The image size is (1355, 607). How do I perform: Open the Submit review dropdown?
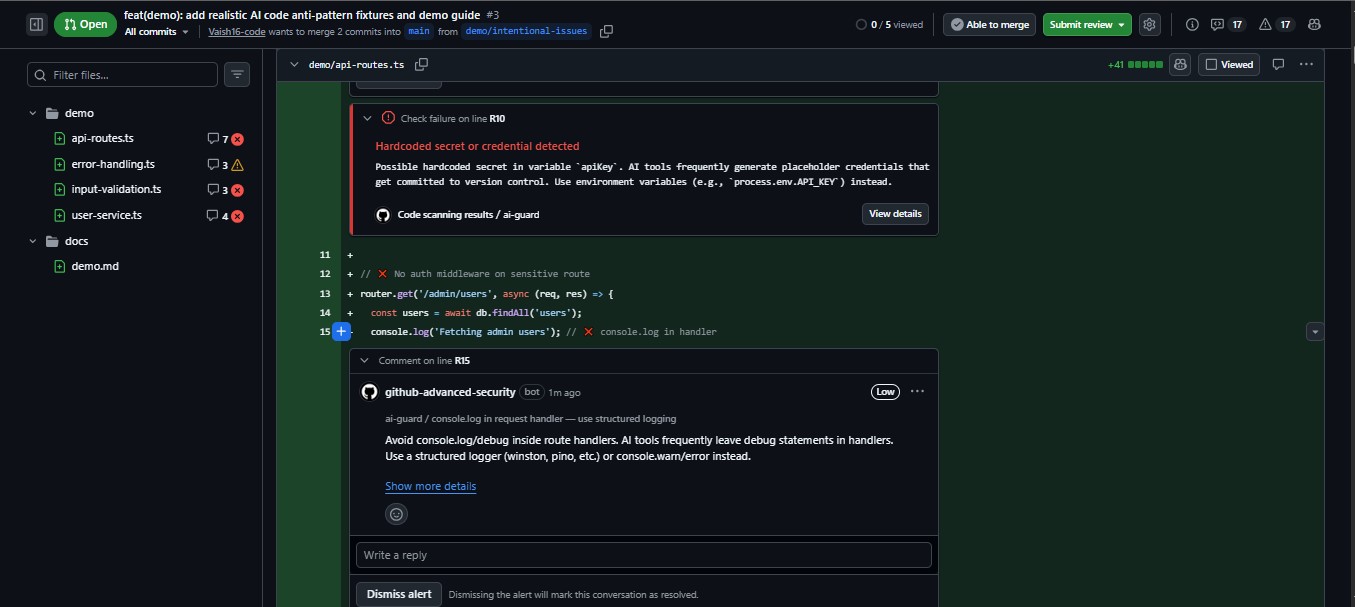pyautogui.click(x=1087, y=24)
